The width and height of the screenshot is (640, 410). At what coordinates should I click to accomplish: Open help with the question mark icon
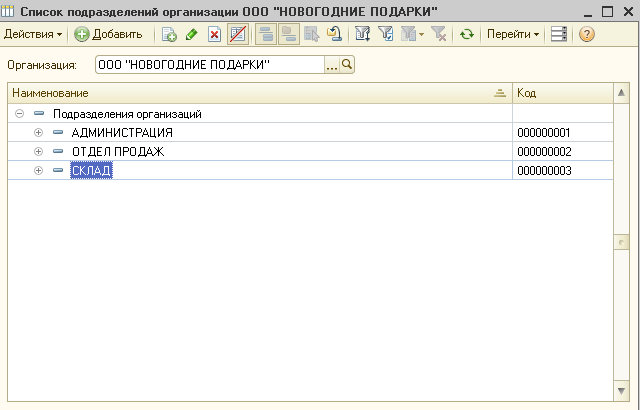click(x=587, y=34)
